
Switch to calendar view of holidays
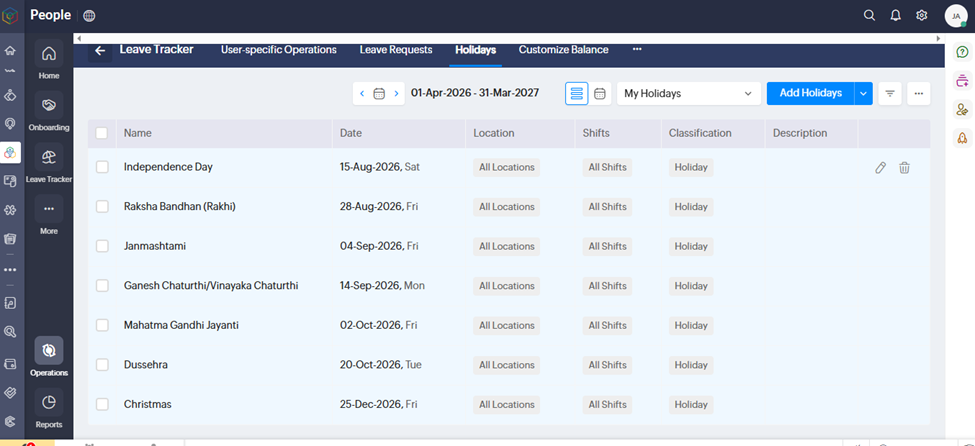tap(600, 93)
